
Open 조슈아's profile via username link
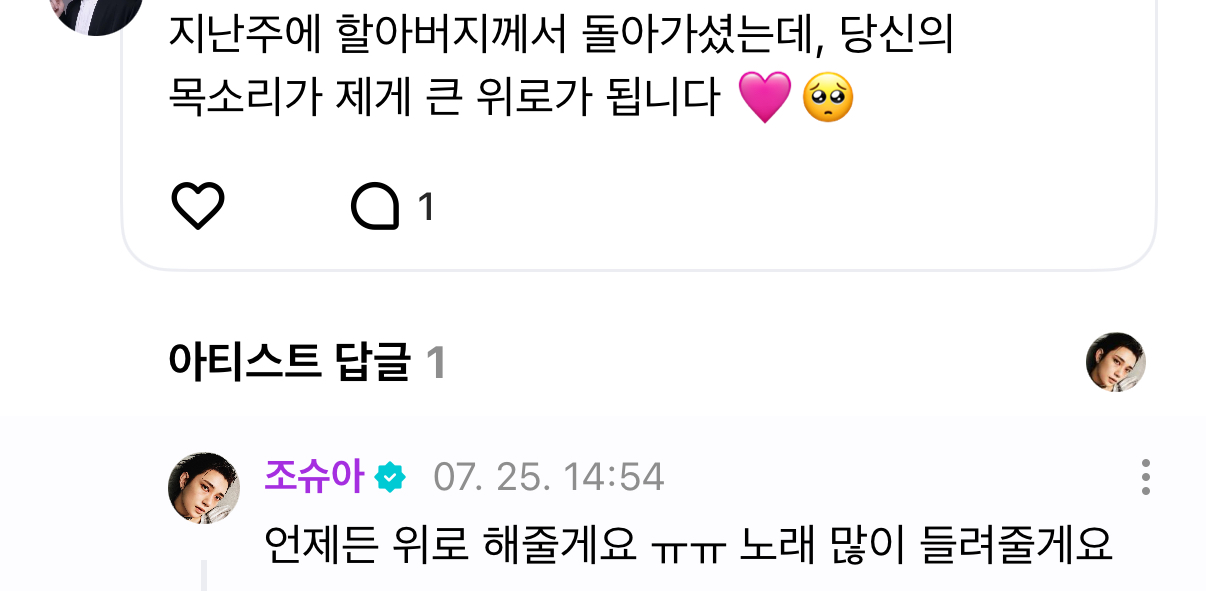pos(313,477)
